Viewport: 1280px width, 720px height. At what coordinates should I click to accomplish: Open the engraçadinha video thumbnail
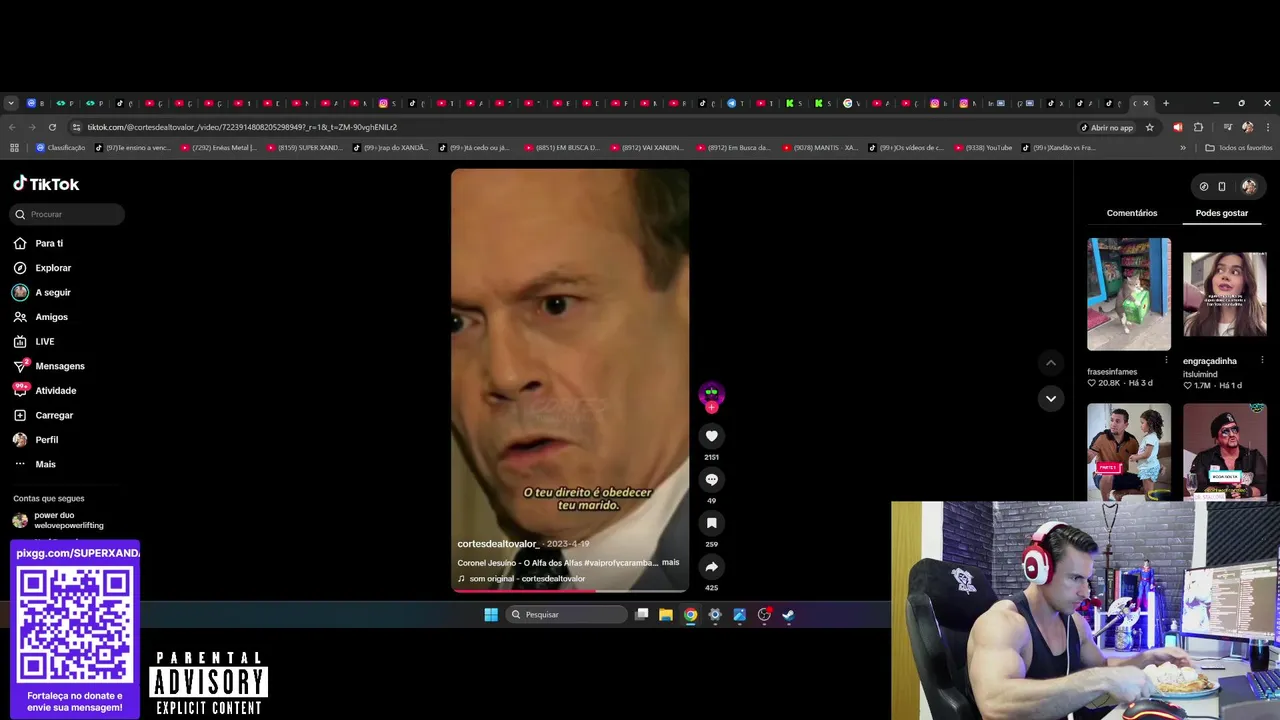tap(1225, 294)
